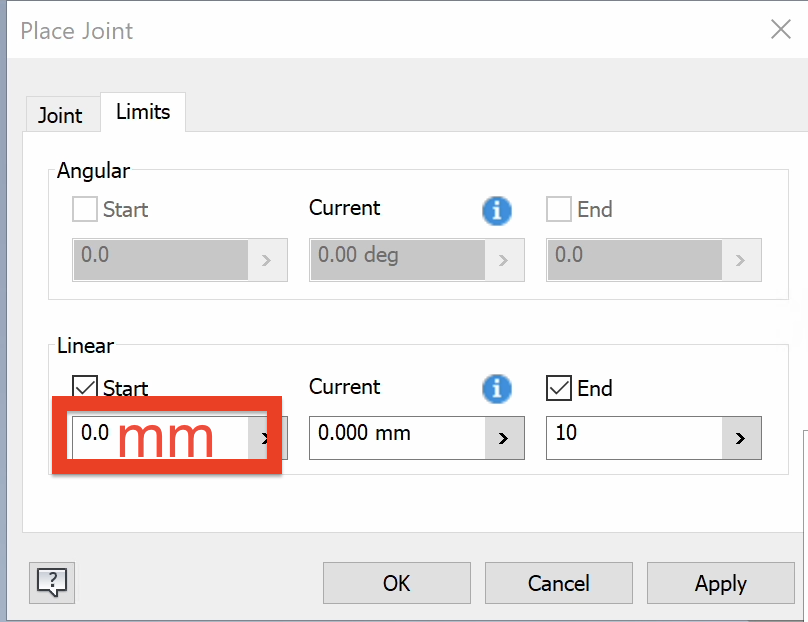Screen dimensions: 808x622
Task: Disable the Linear Start checkbox
Action: 86,388
